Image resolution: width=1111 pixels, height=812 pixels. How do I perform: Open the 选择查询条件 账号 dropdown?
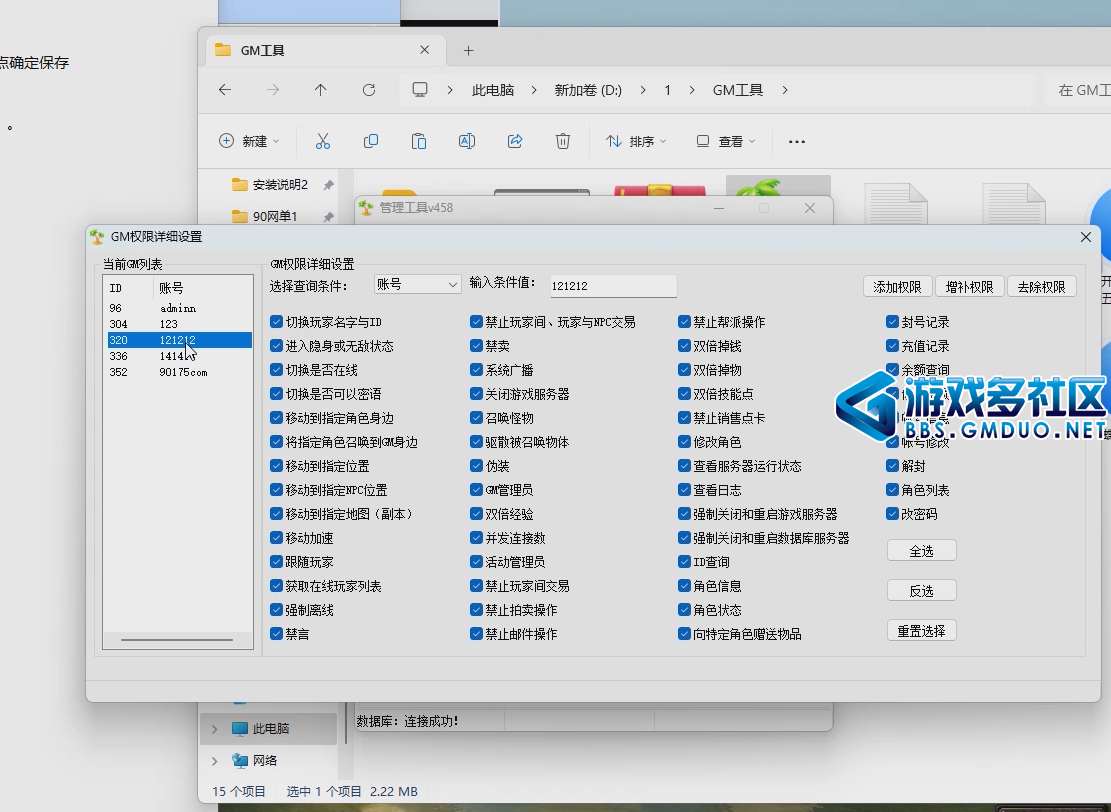coord(417,285)
